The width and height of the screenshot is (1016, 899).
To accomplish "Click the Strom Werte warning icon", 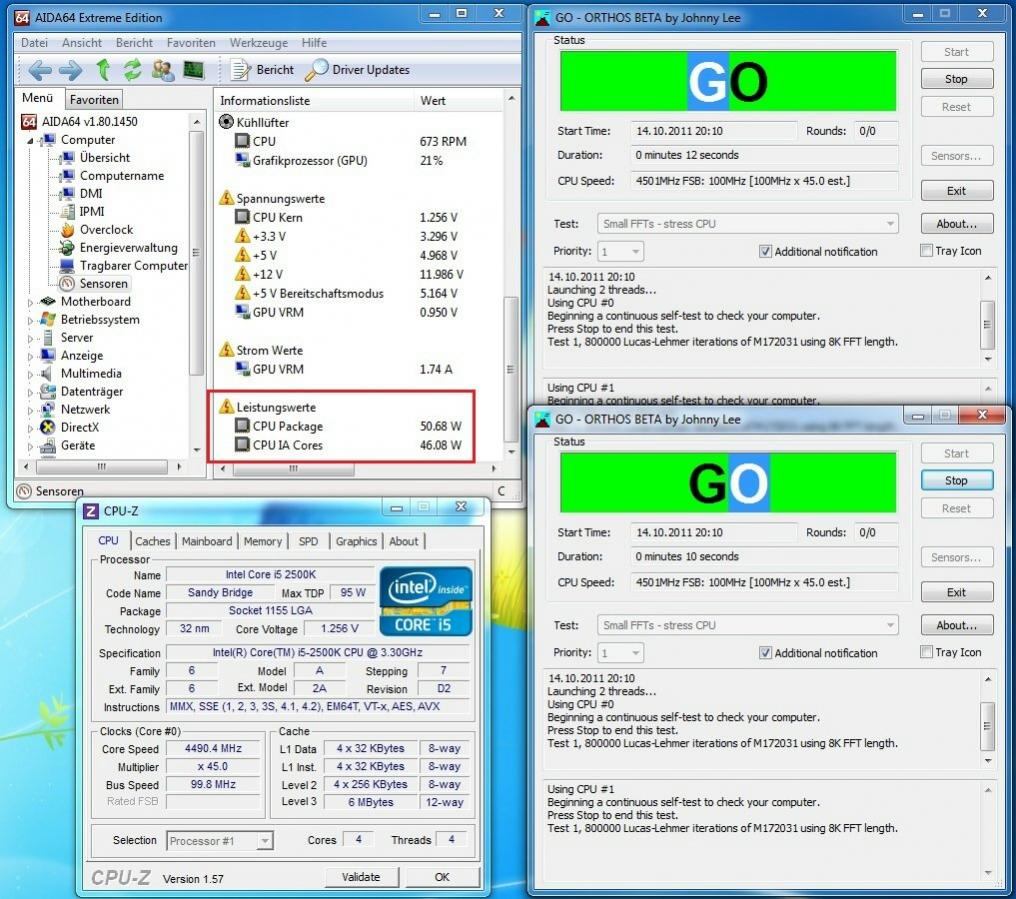I will click(x=226, y=349).
